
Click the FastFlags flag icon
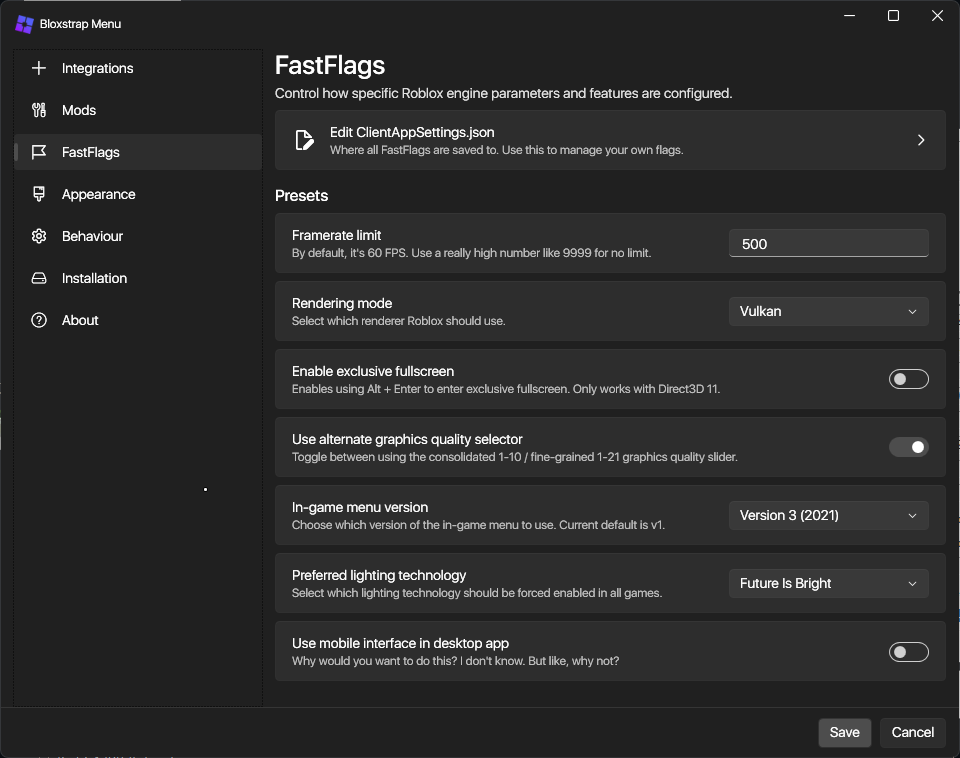(39, 152)
